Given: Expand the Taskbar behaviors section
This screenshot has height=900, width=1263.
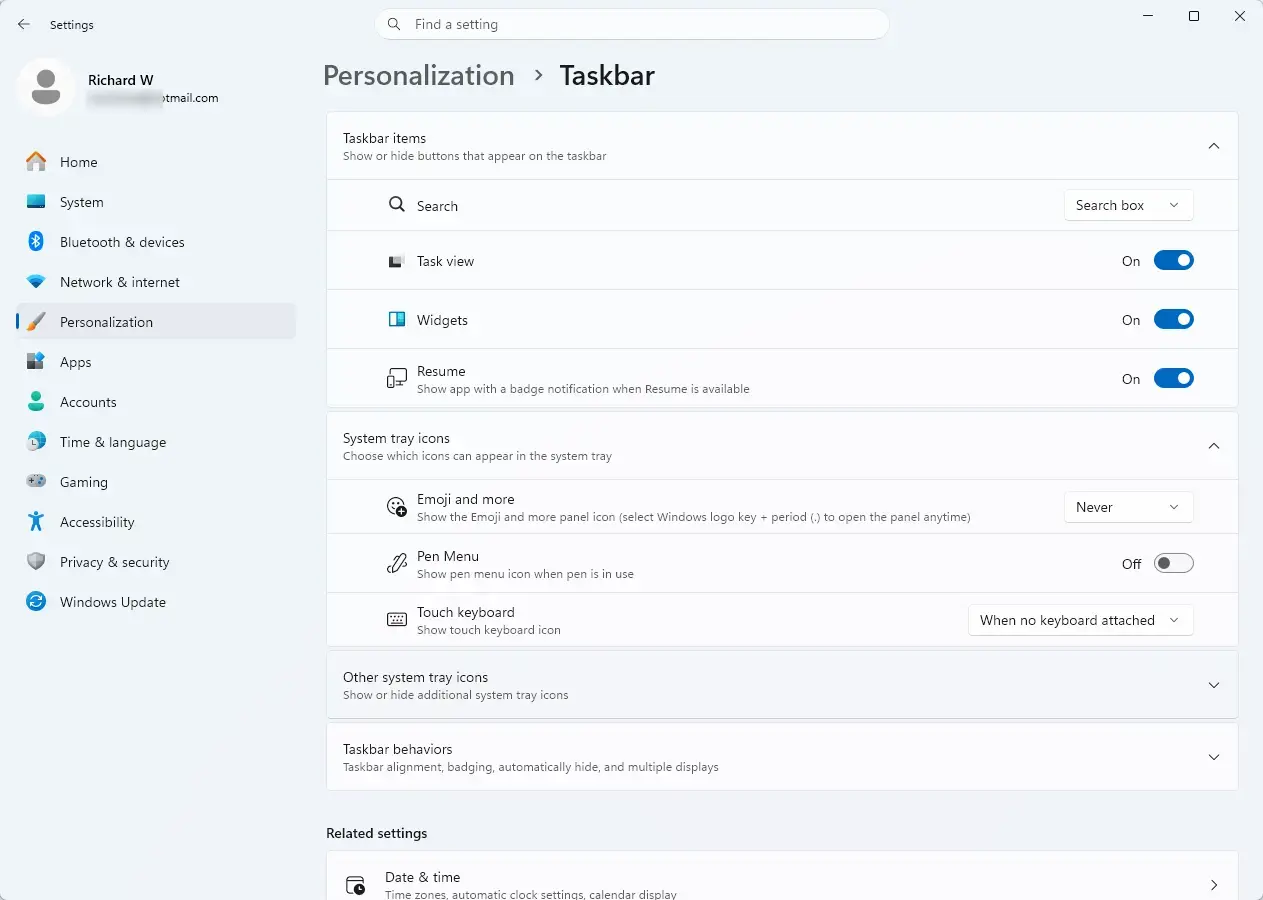Looking at the screenshot, I should coord(782,757).
